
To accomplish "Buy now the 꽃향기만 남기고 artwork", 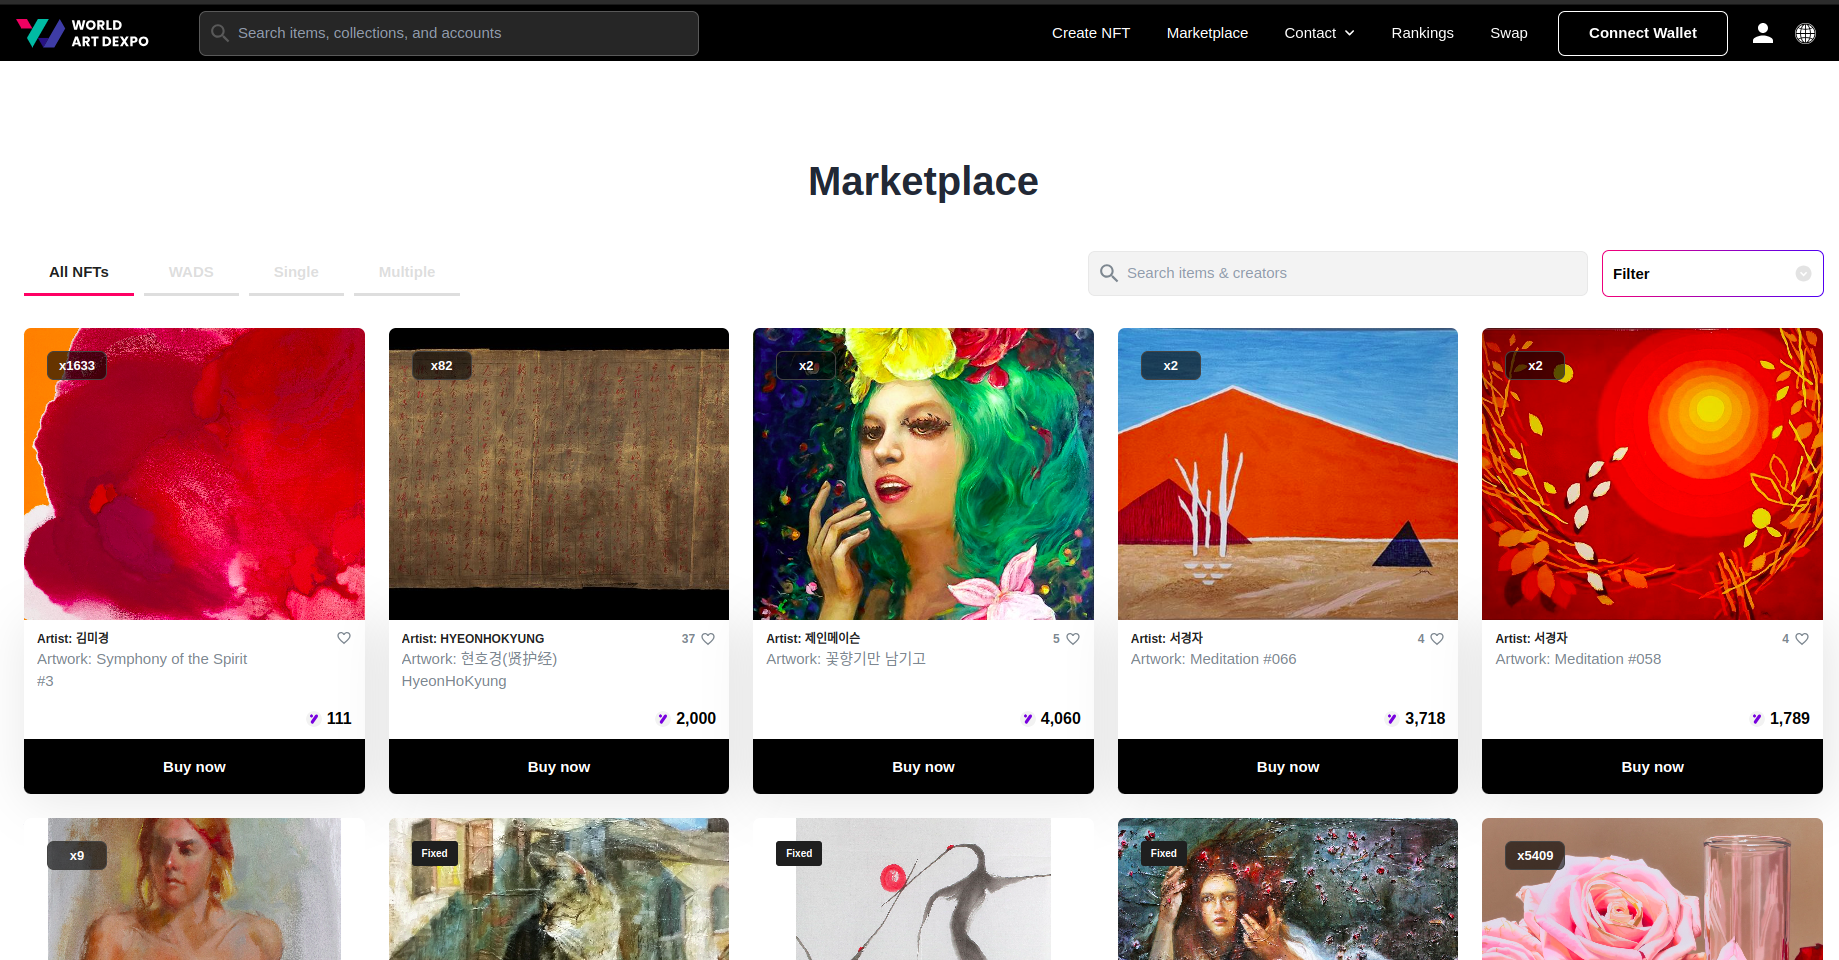I will coord(923,767).
